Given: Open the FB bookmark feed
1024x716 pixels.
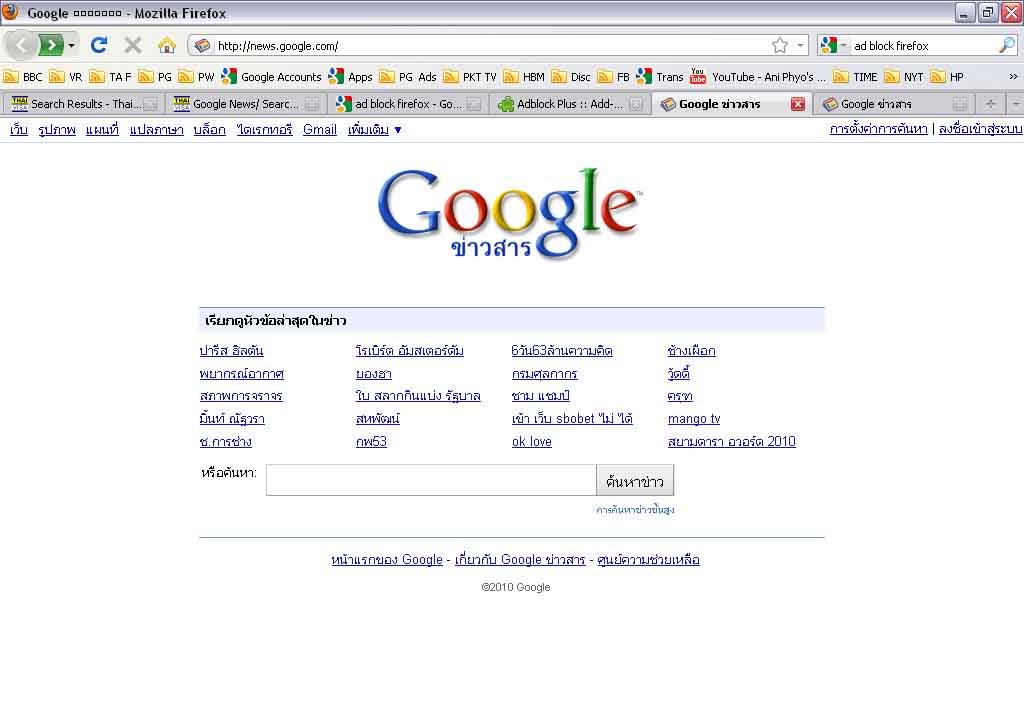Looking at the screenshot, I should tap(614, 77).
